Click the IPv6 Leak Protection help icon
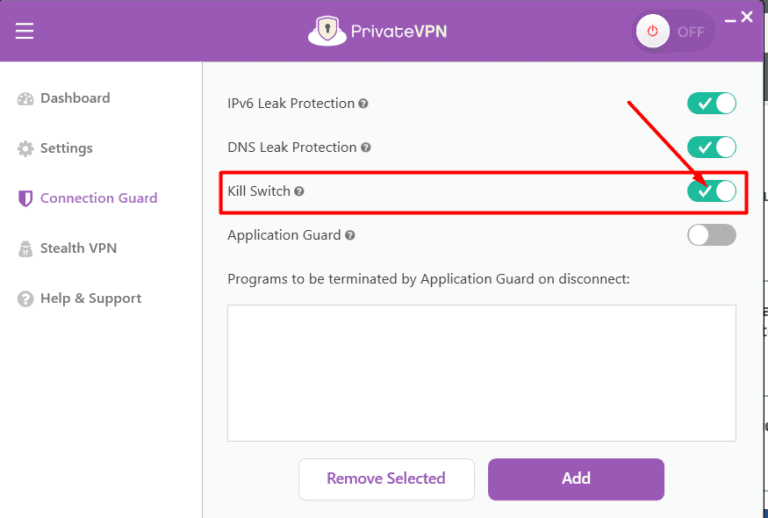The width and height of the screenshot is (768, 518). (x=364, y=104)
